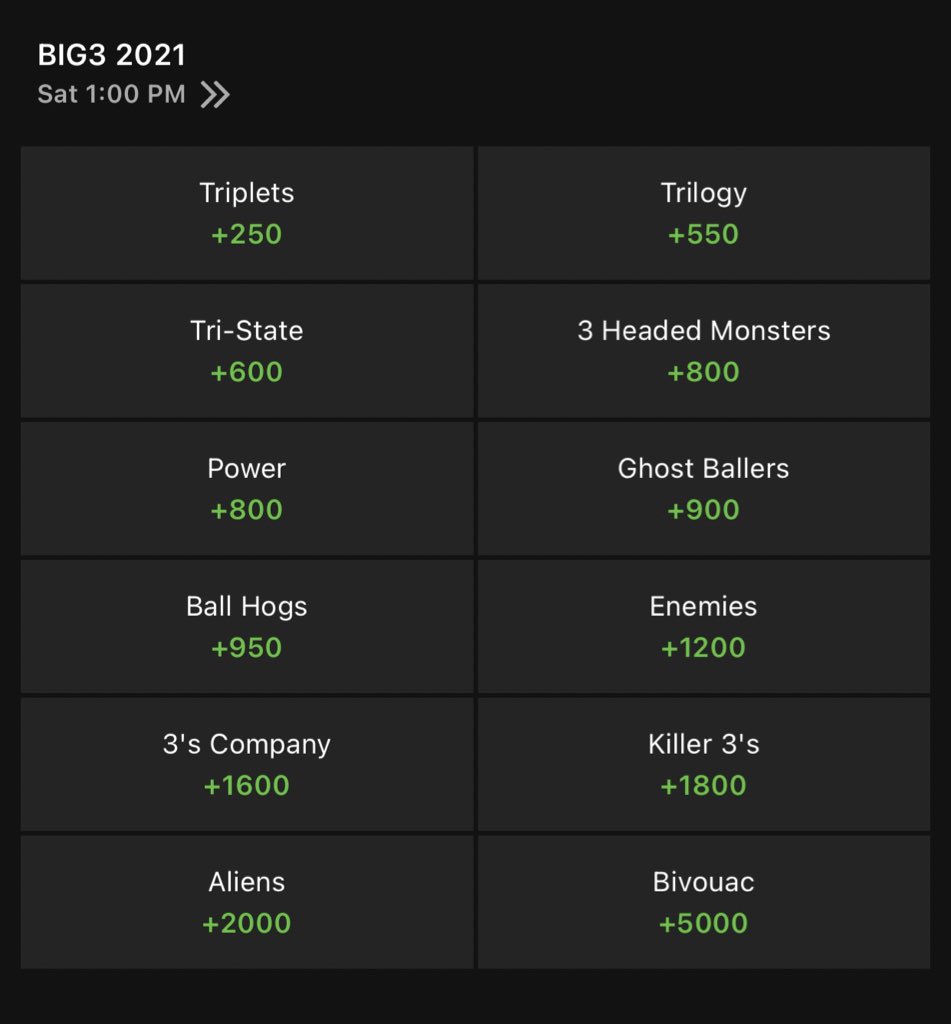Add Ball Hogs +950 to betslip
951x1024 pixels.
click(x=247, y=626)
